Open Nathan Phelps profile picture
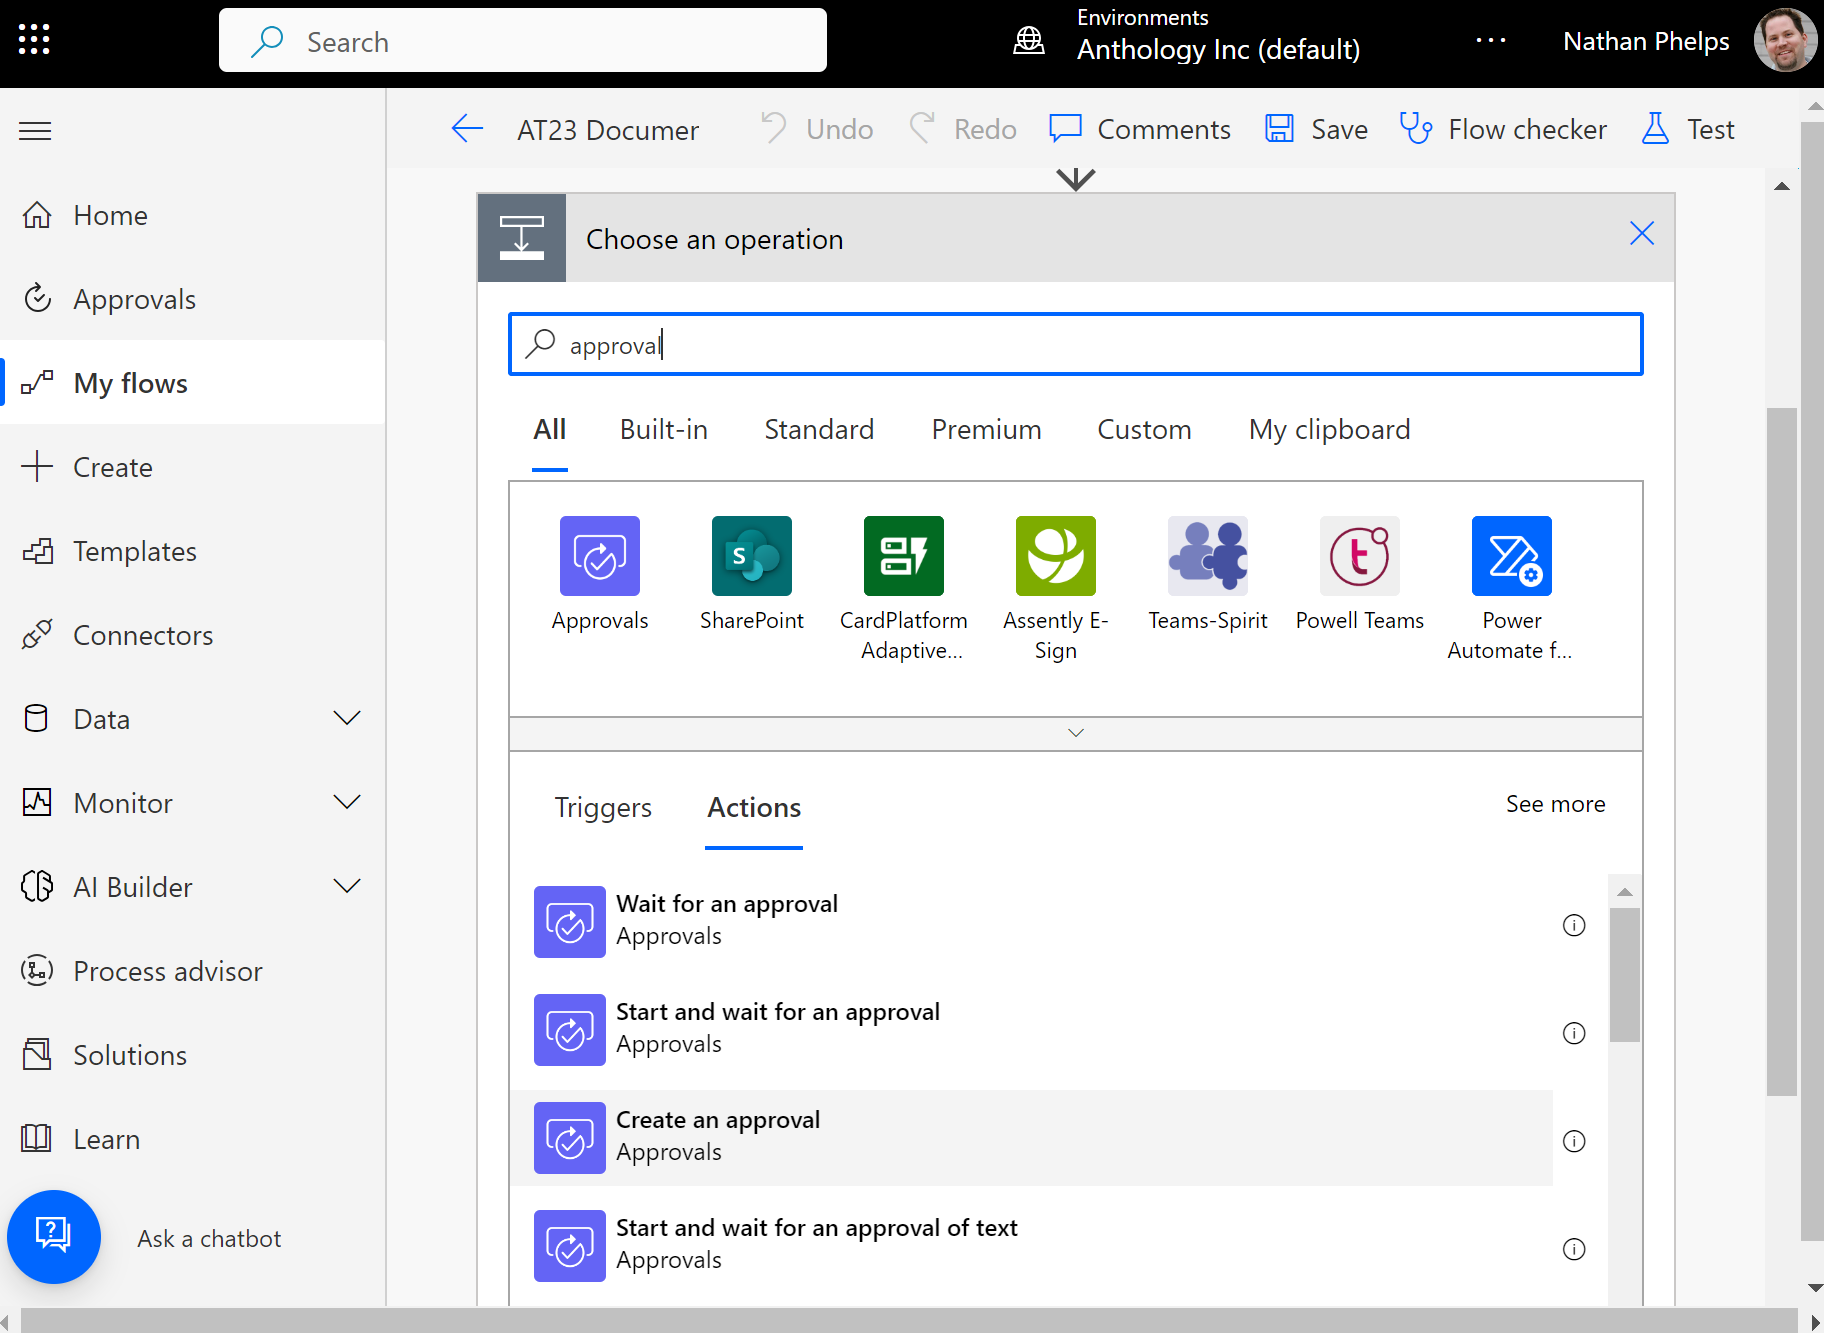The height and width of the screenshot is (1333, 1824). [1785, 41]
